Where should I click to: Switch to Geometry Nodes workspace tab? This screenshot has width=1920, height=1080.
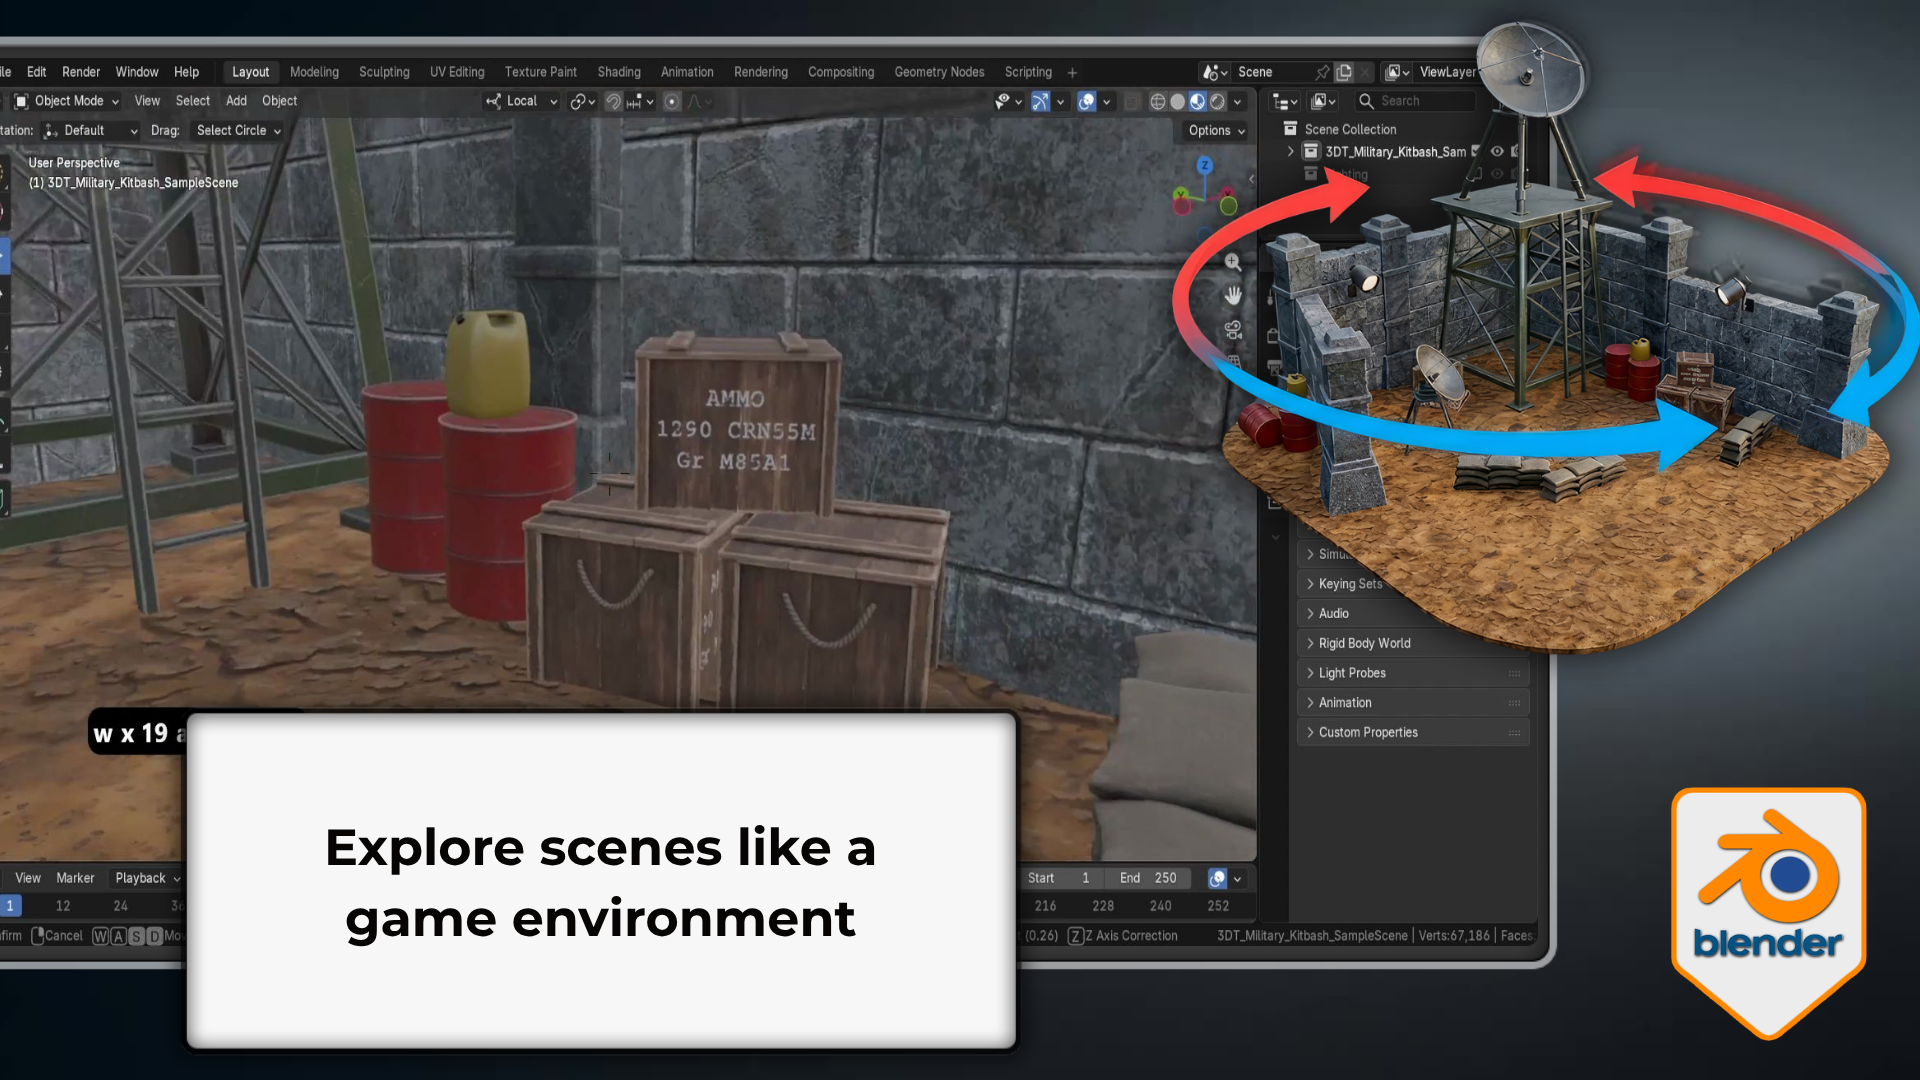pos(939,72)
